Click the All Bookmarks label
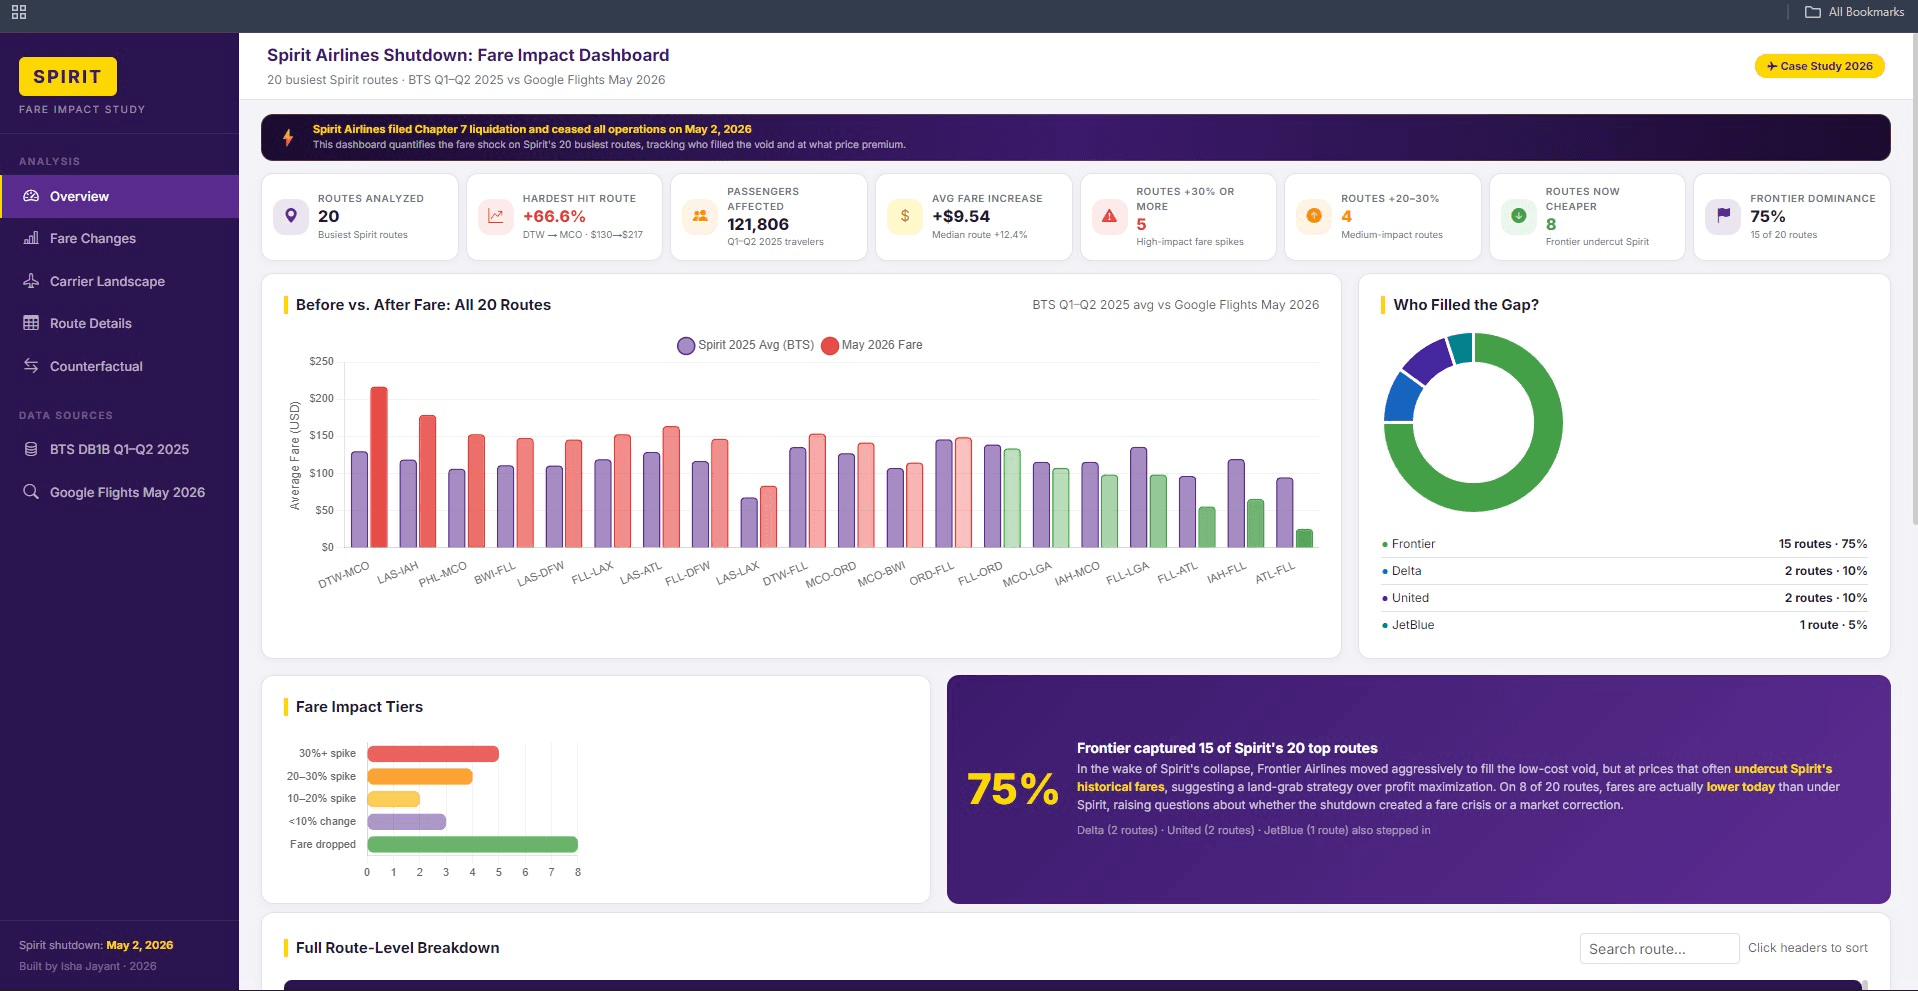1918x991 pixels. (1866, 12)
